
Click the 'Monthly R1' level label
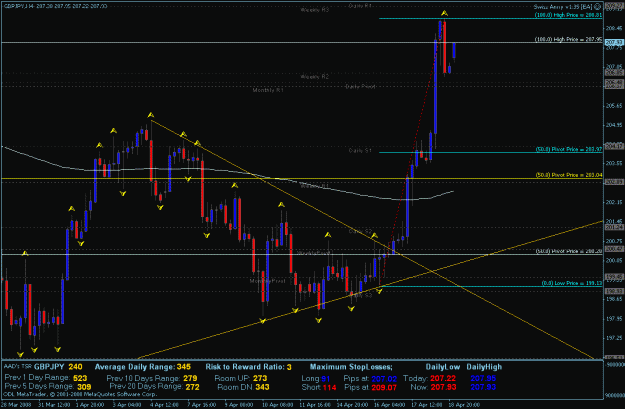point(268,90)
